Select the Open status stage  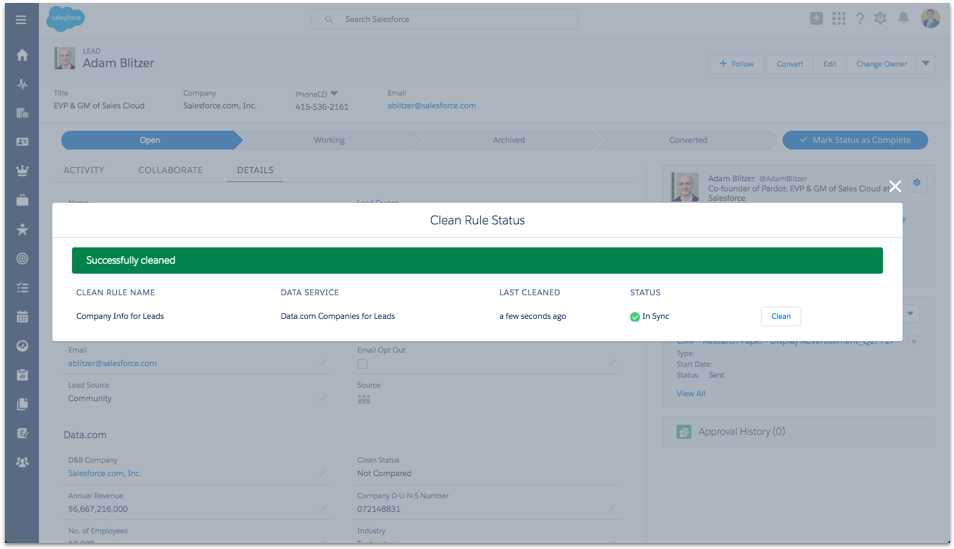click(x=150, y=140)
